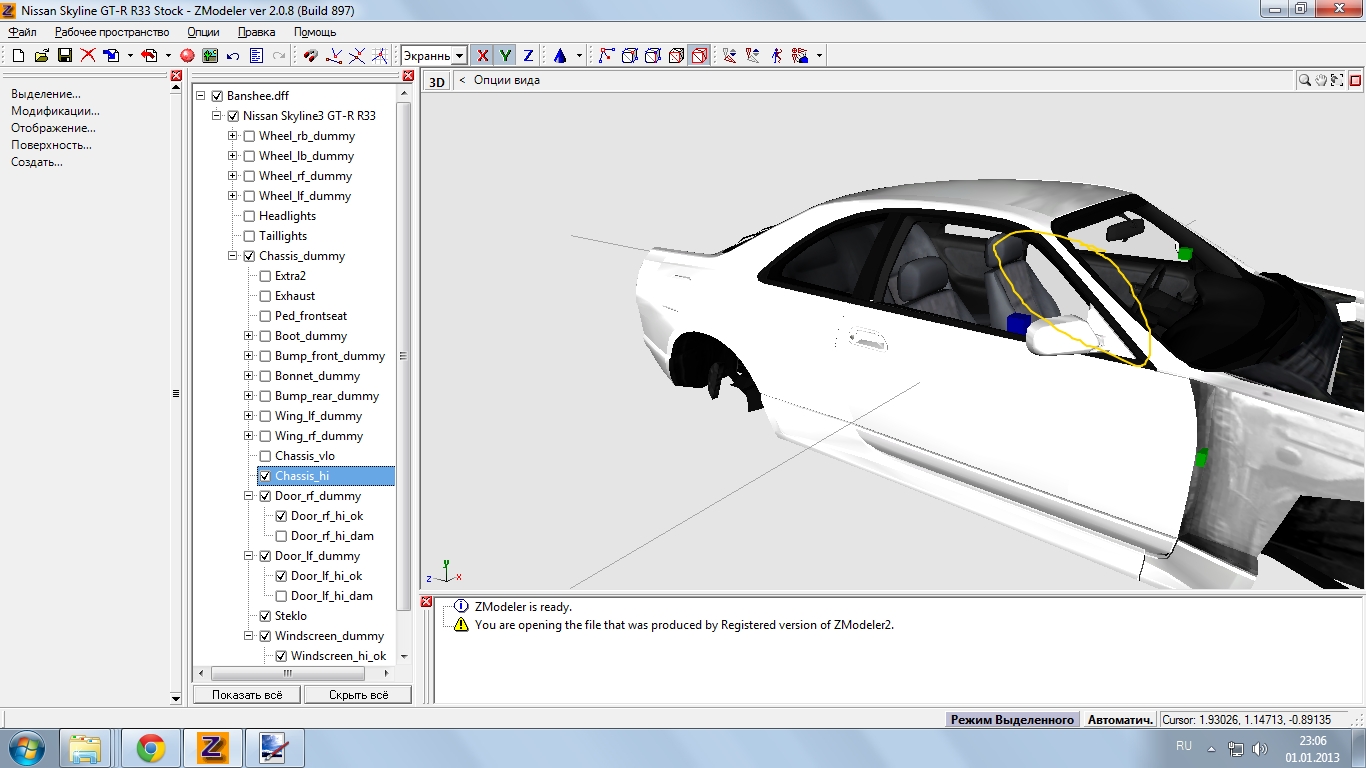Open the Файл menu

pyautogui.click(x=22, y=32)
